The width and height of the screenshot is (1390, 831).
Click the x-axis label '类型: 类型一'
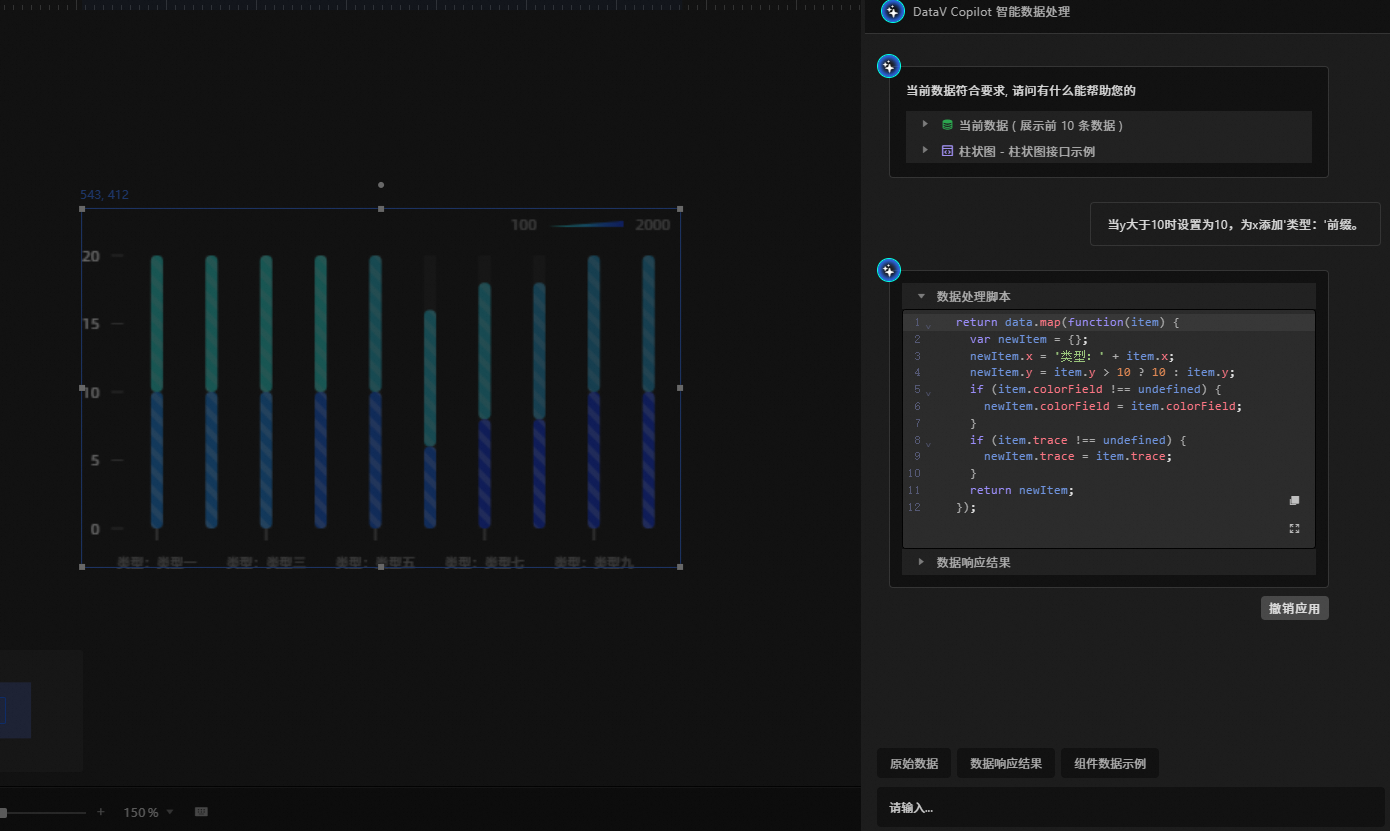(x=157, y=563)
